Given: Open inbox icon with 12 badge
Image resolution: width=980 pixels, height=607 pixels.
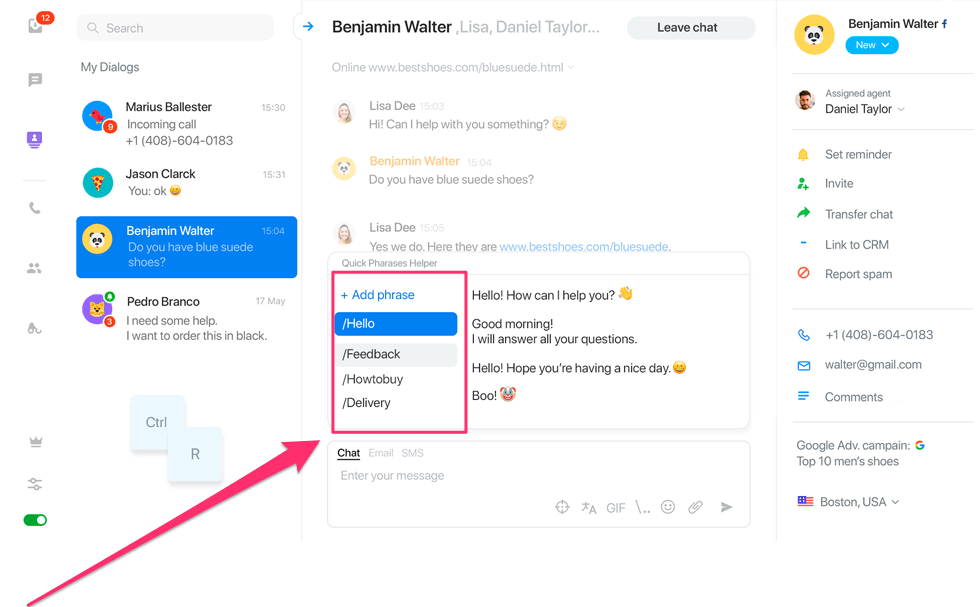Looking at the screenshot, I should 36,25.
